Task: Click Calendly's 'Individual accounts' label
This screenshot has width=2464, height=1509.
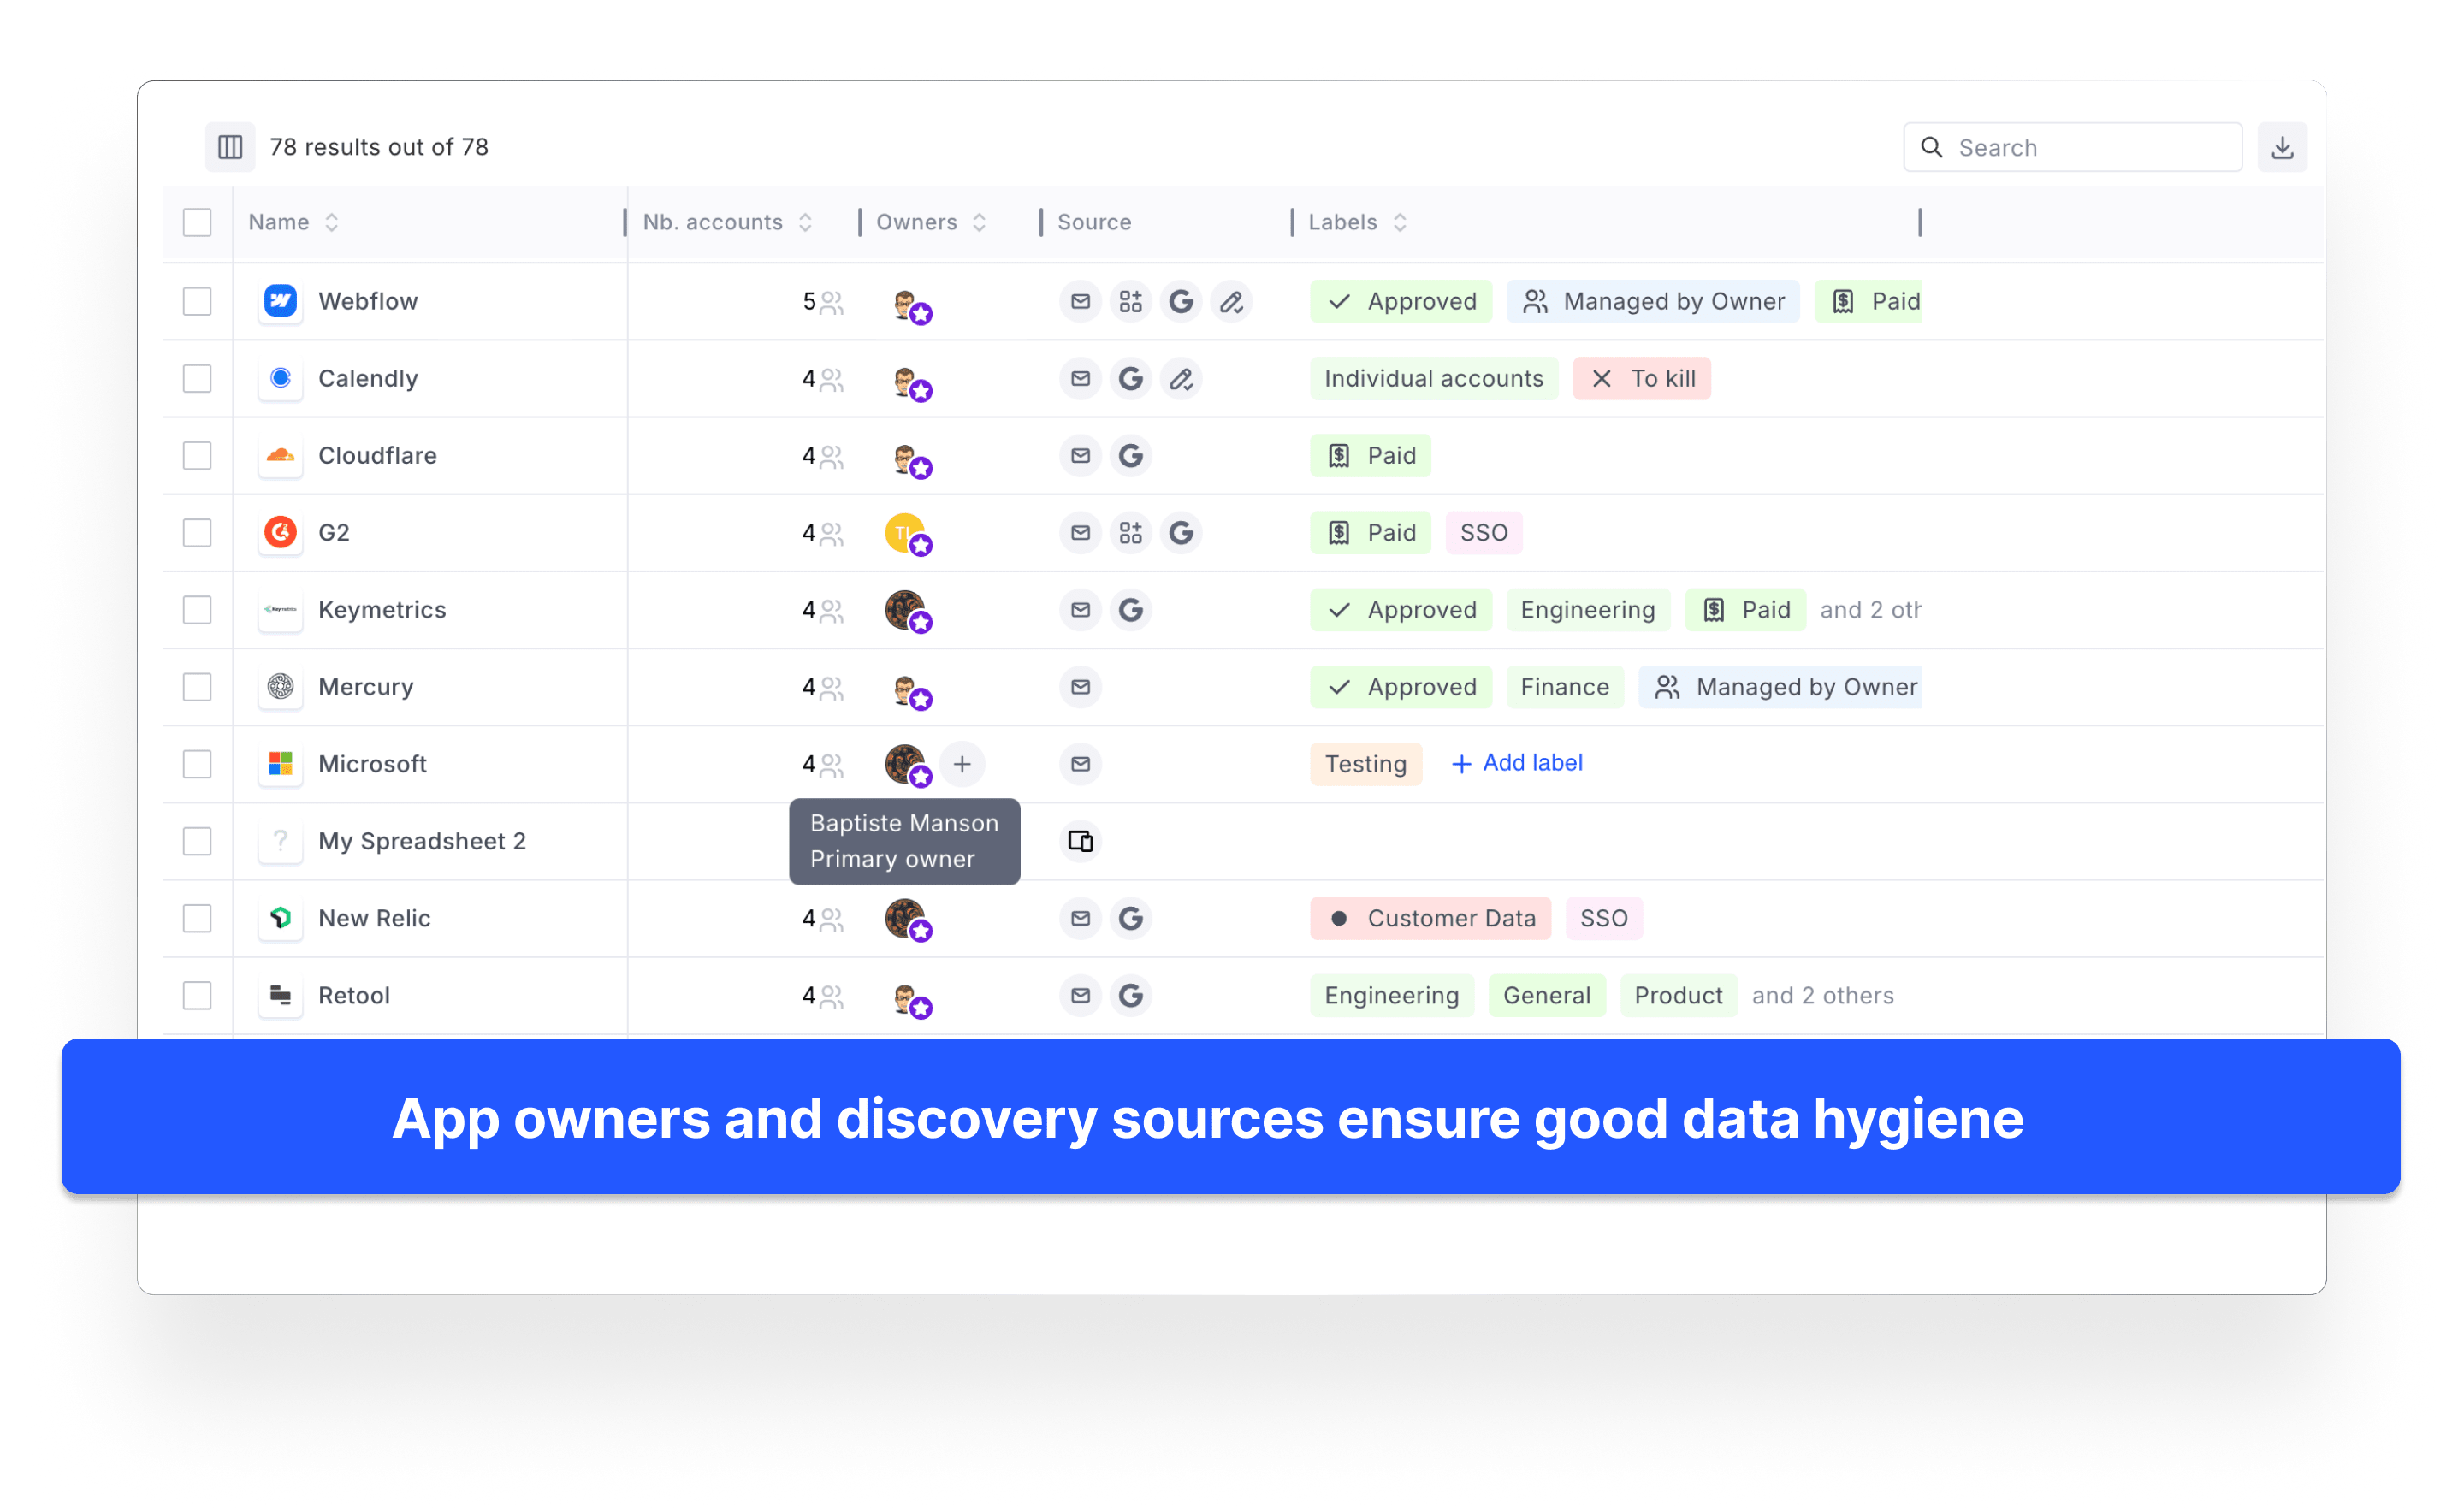Action: 1433,378
